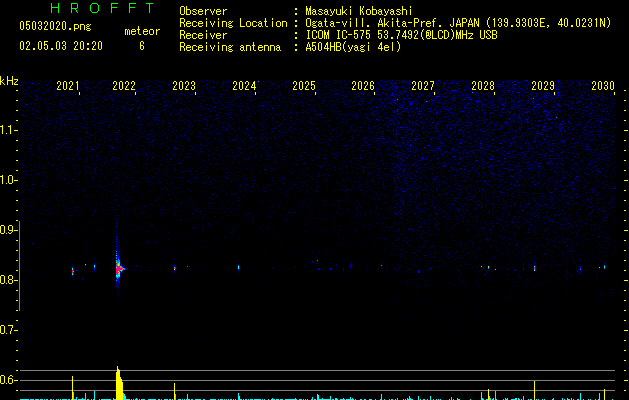The width and height of the screenshot is (629, 400).
Task: Click the 2027 time axis label
Action: pyautogui.click(x=423, y=86)
